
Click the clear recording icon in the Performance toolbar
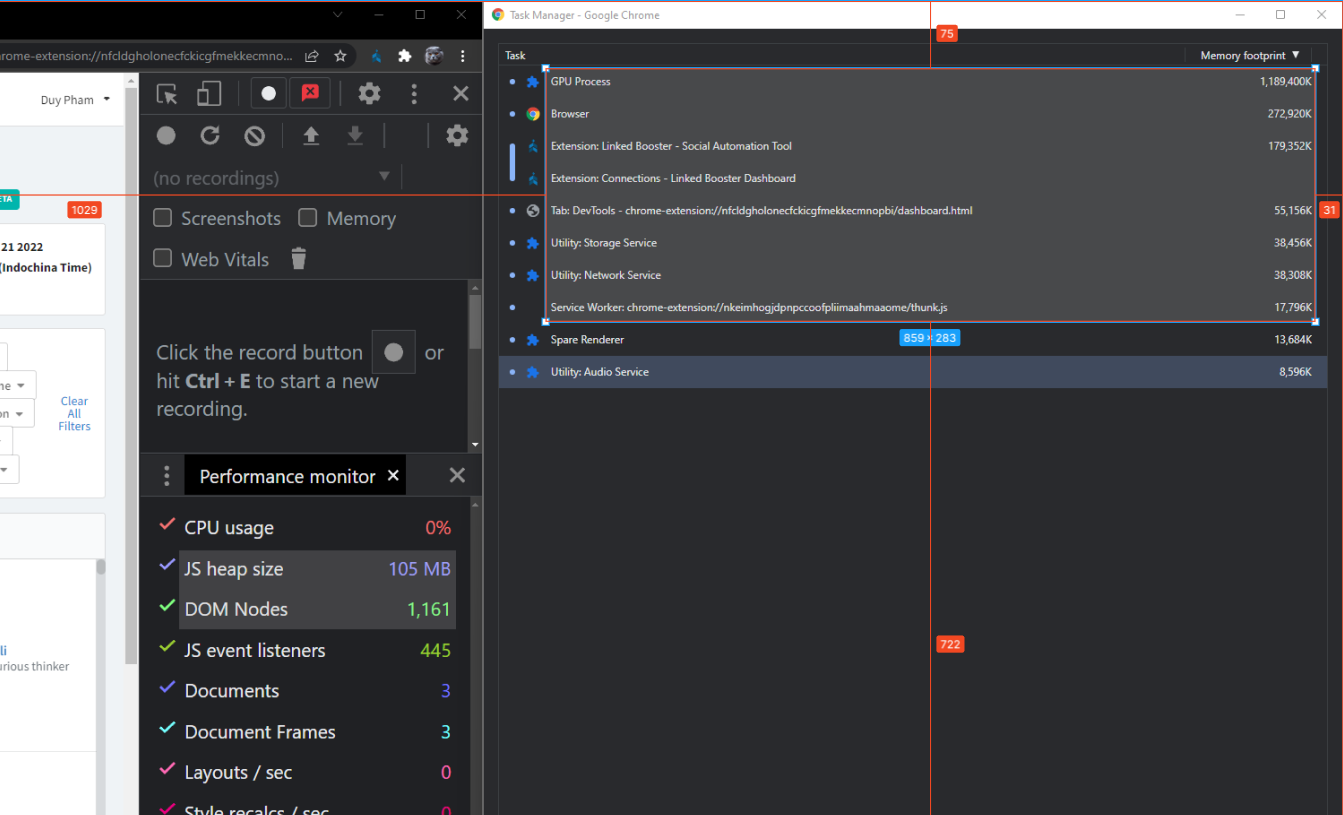254,135
